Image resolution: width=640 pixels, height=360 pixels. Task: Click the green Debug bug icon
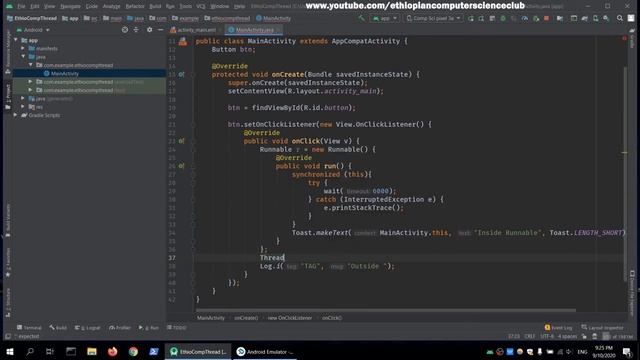point(503,18)
